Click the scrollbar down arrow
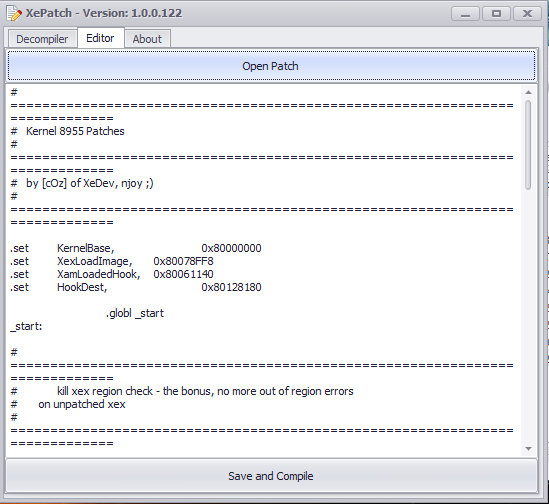 528,449
